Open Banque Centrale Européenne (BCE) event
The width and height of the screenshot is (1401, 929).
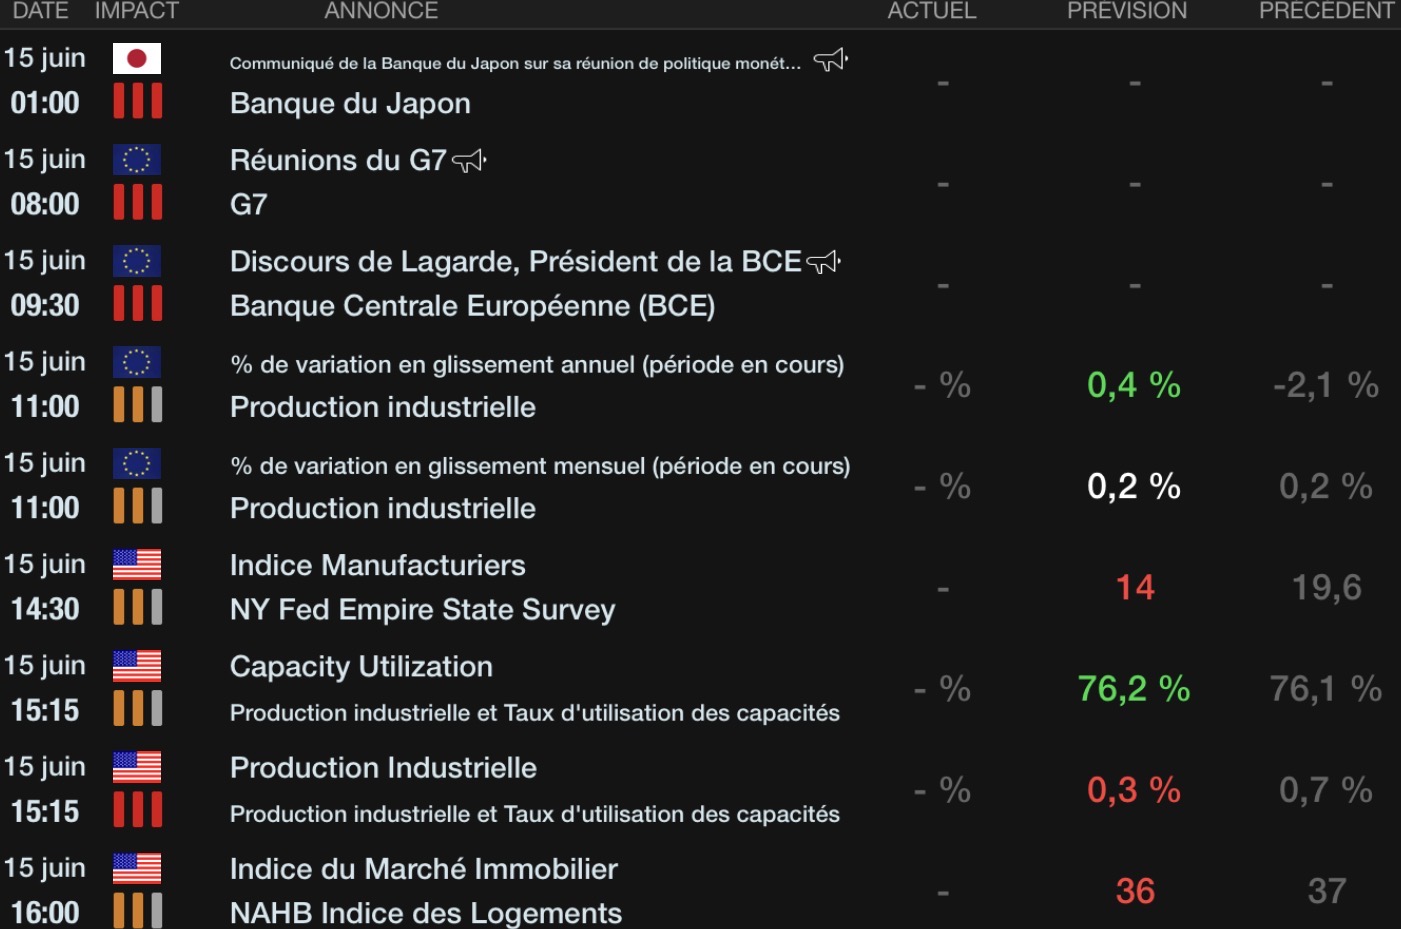tap(472, 306)
